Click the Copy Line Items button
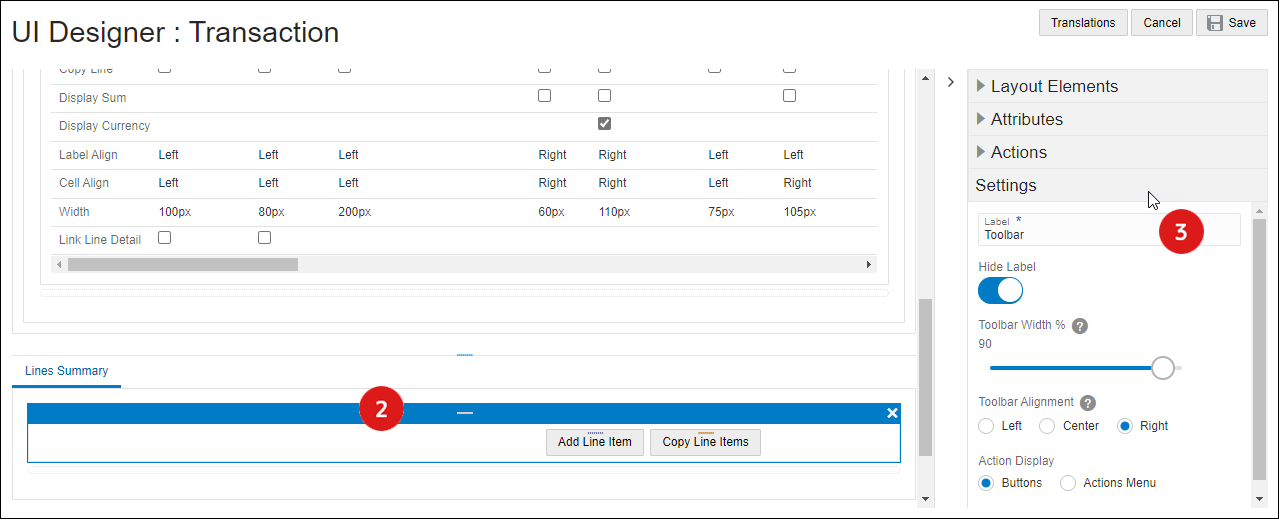The width and height of the screenshot is (1279, 519). coord(705,442)
